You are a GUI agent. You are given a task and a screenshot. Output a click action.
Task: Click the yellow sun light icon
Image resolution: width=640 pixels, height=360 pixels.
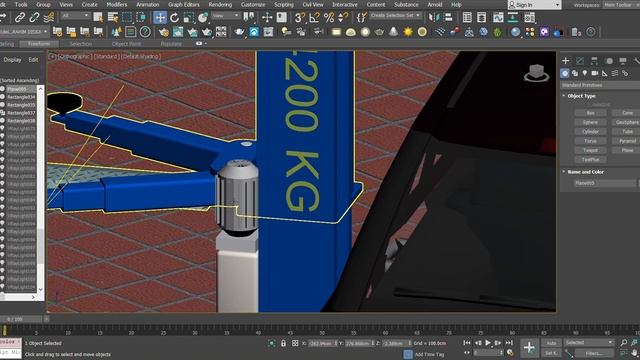(408, 32)
